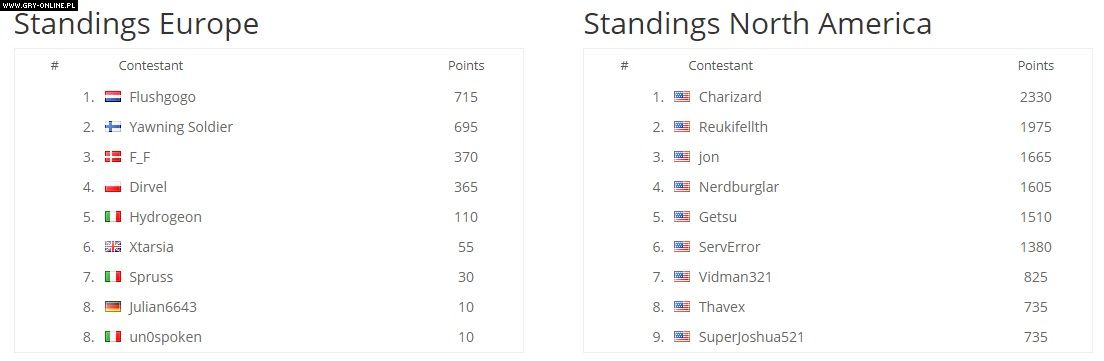The width and height of the screenshot is (1104, 361).
Task: Open ServError's contestant entry
Action: point(729,247)
